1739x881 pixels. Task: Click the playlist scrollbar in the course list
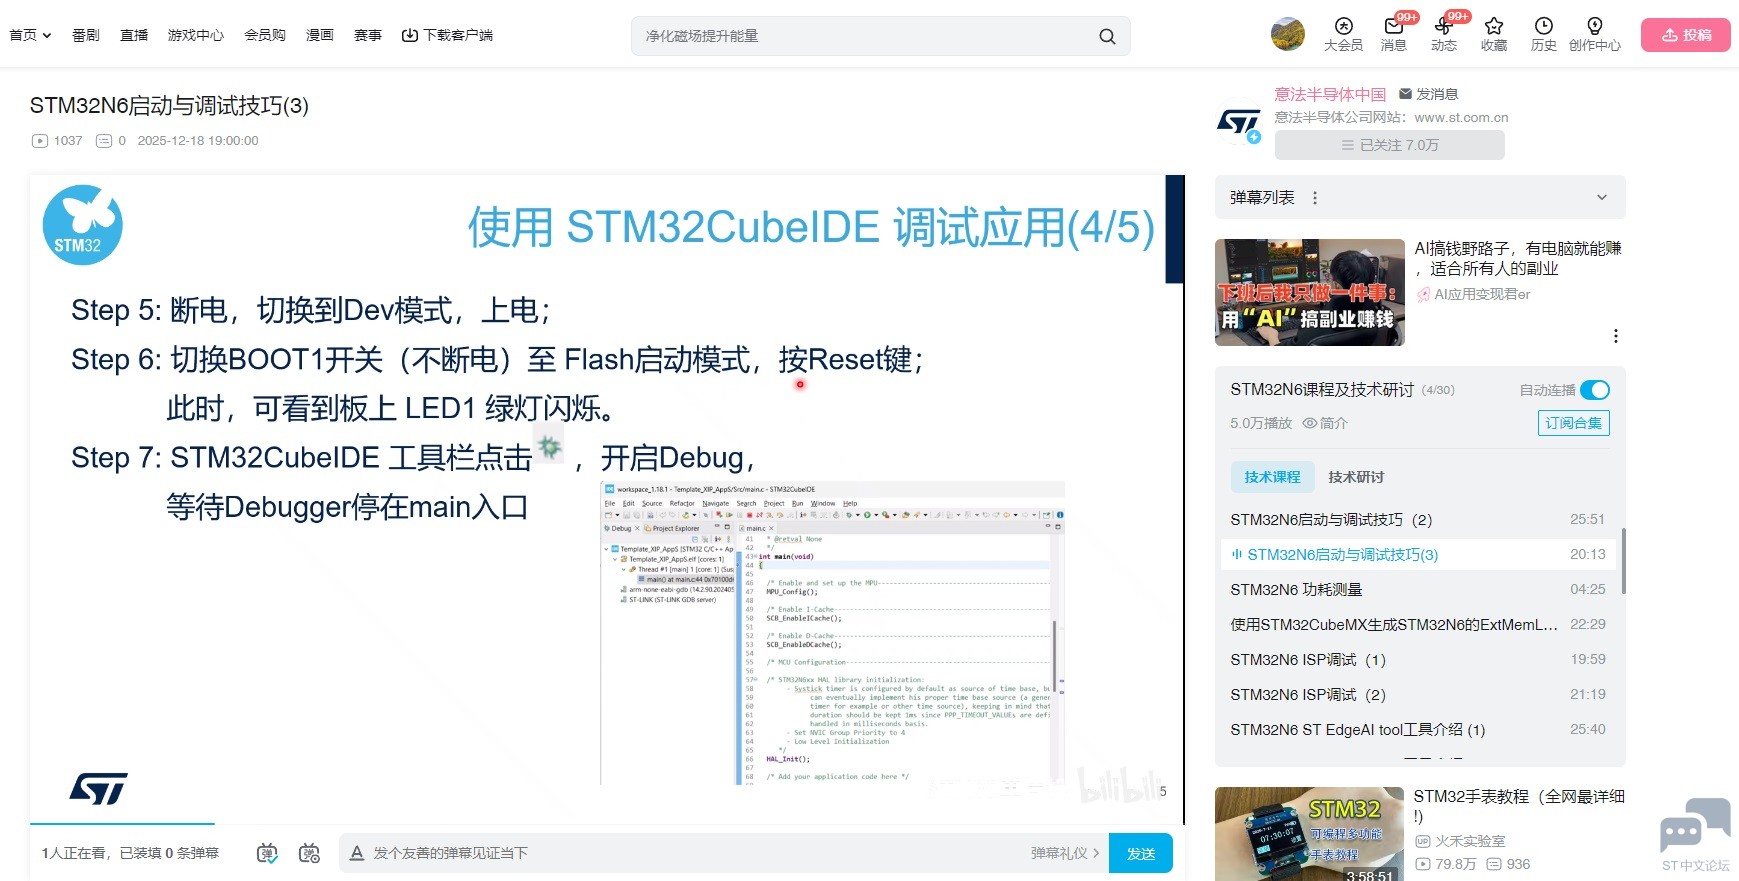pos(1623,560)
